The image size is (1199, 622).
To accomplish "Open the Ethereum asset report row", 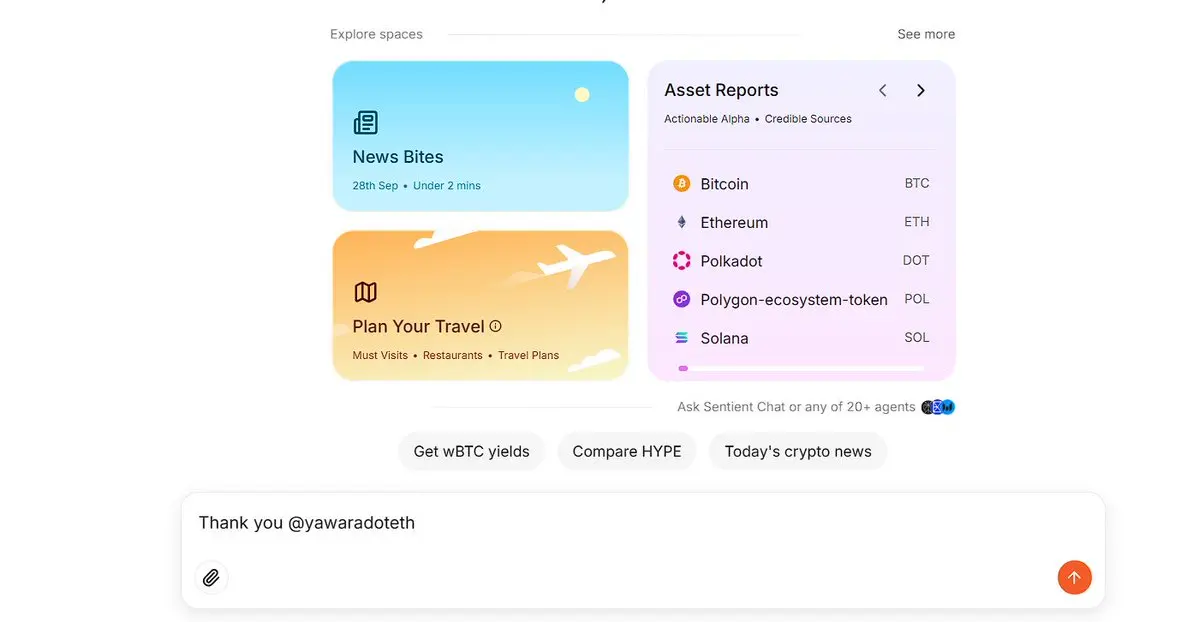I will [x=801, y=222].
